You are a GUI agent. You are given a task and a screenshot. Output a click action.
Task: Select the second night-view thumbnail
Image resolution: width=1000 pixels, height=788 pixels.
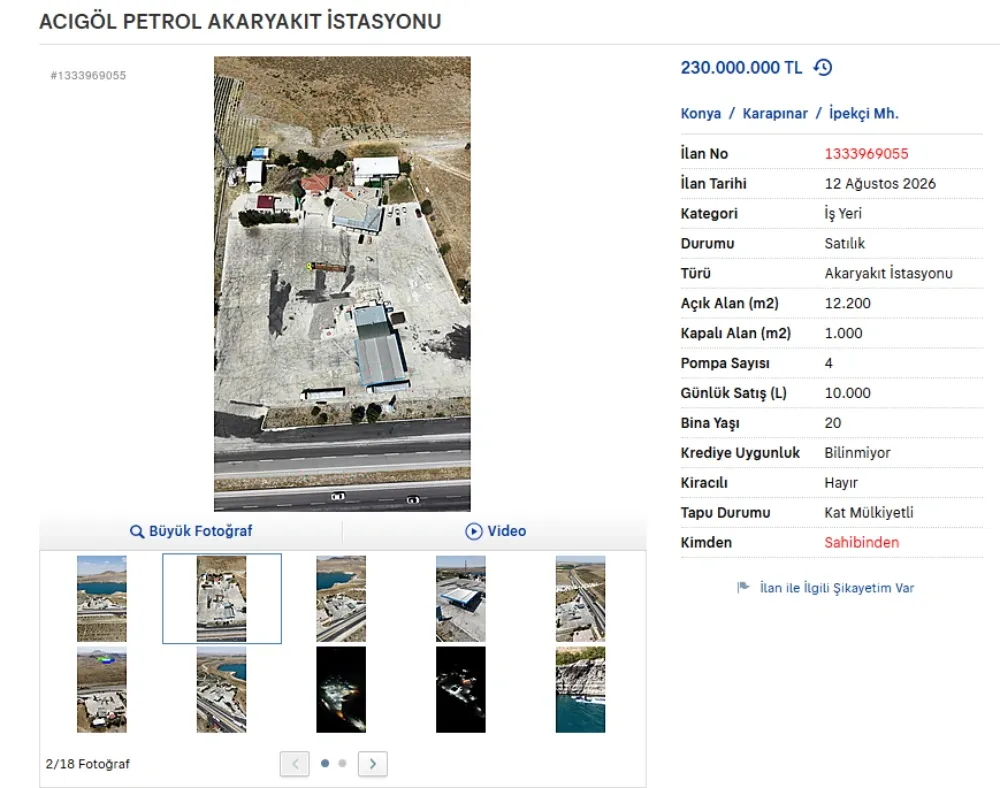click(x=460, y=690)
